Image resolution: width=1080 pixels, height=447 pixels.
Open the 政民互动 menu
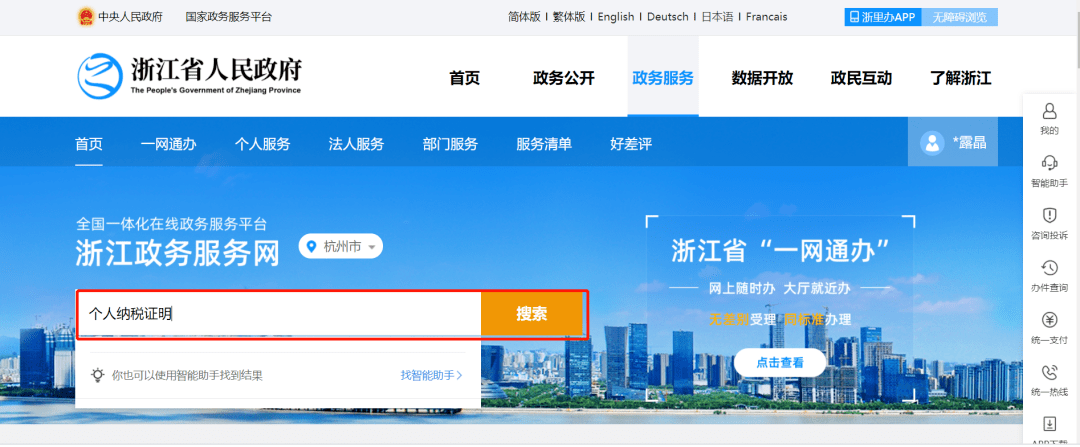tap(861, 78)
